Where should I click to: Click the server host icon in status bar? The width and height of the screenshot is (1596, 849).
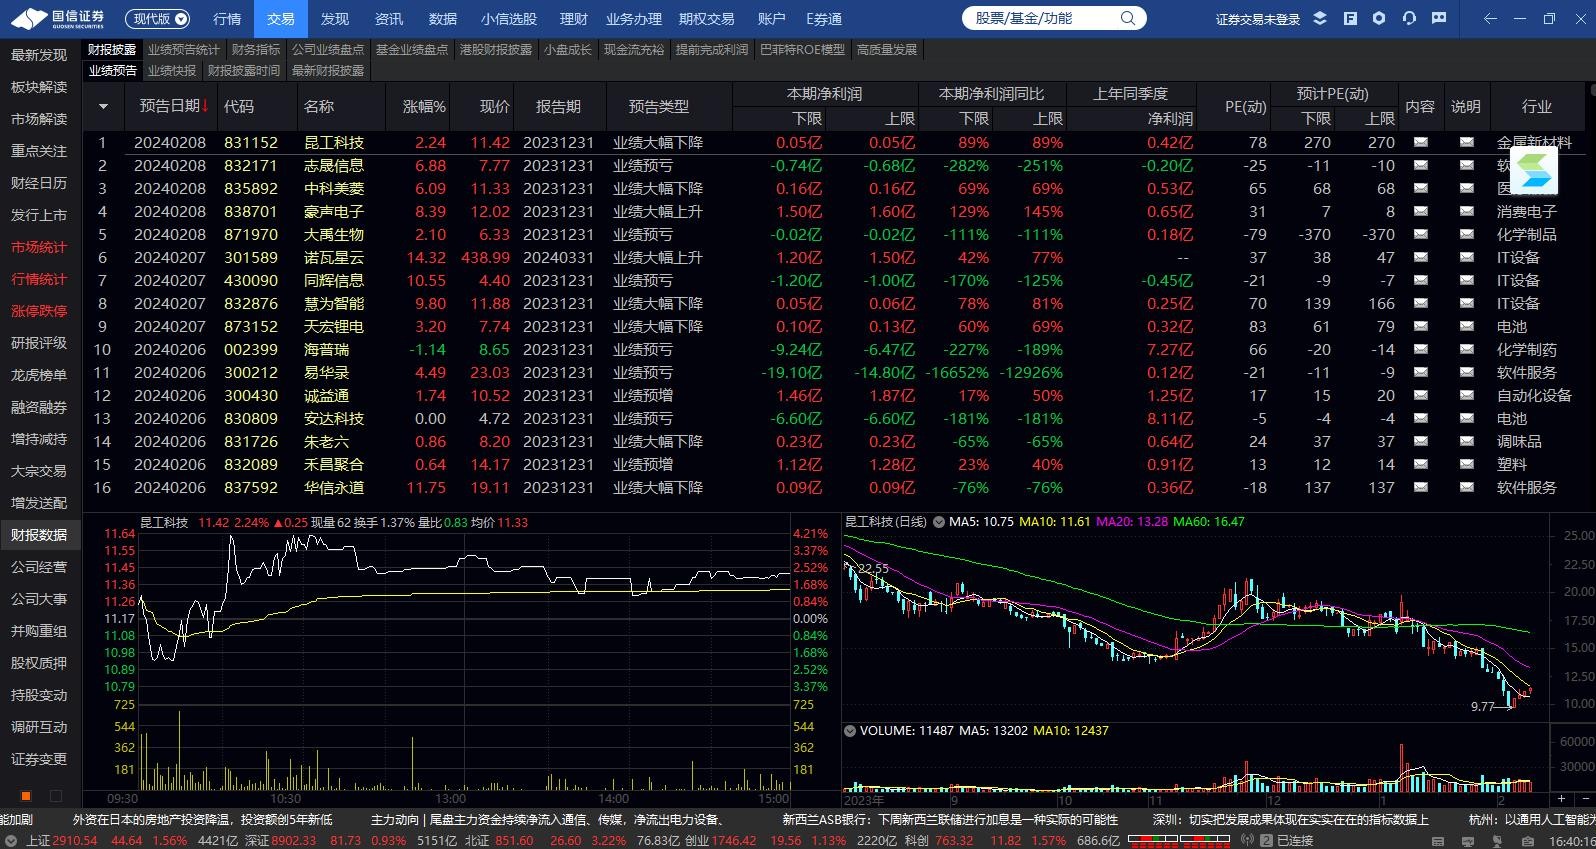1498,841
